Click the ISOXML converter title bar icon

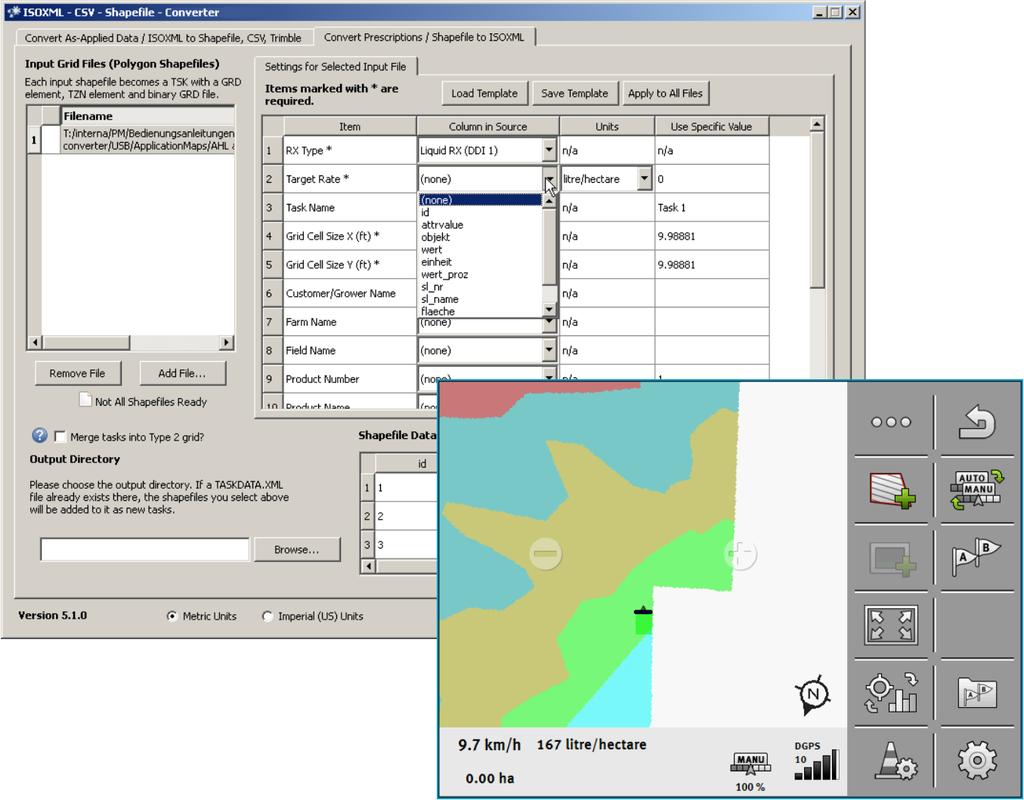pyautogui.click(x=14, y=12)
